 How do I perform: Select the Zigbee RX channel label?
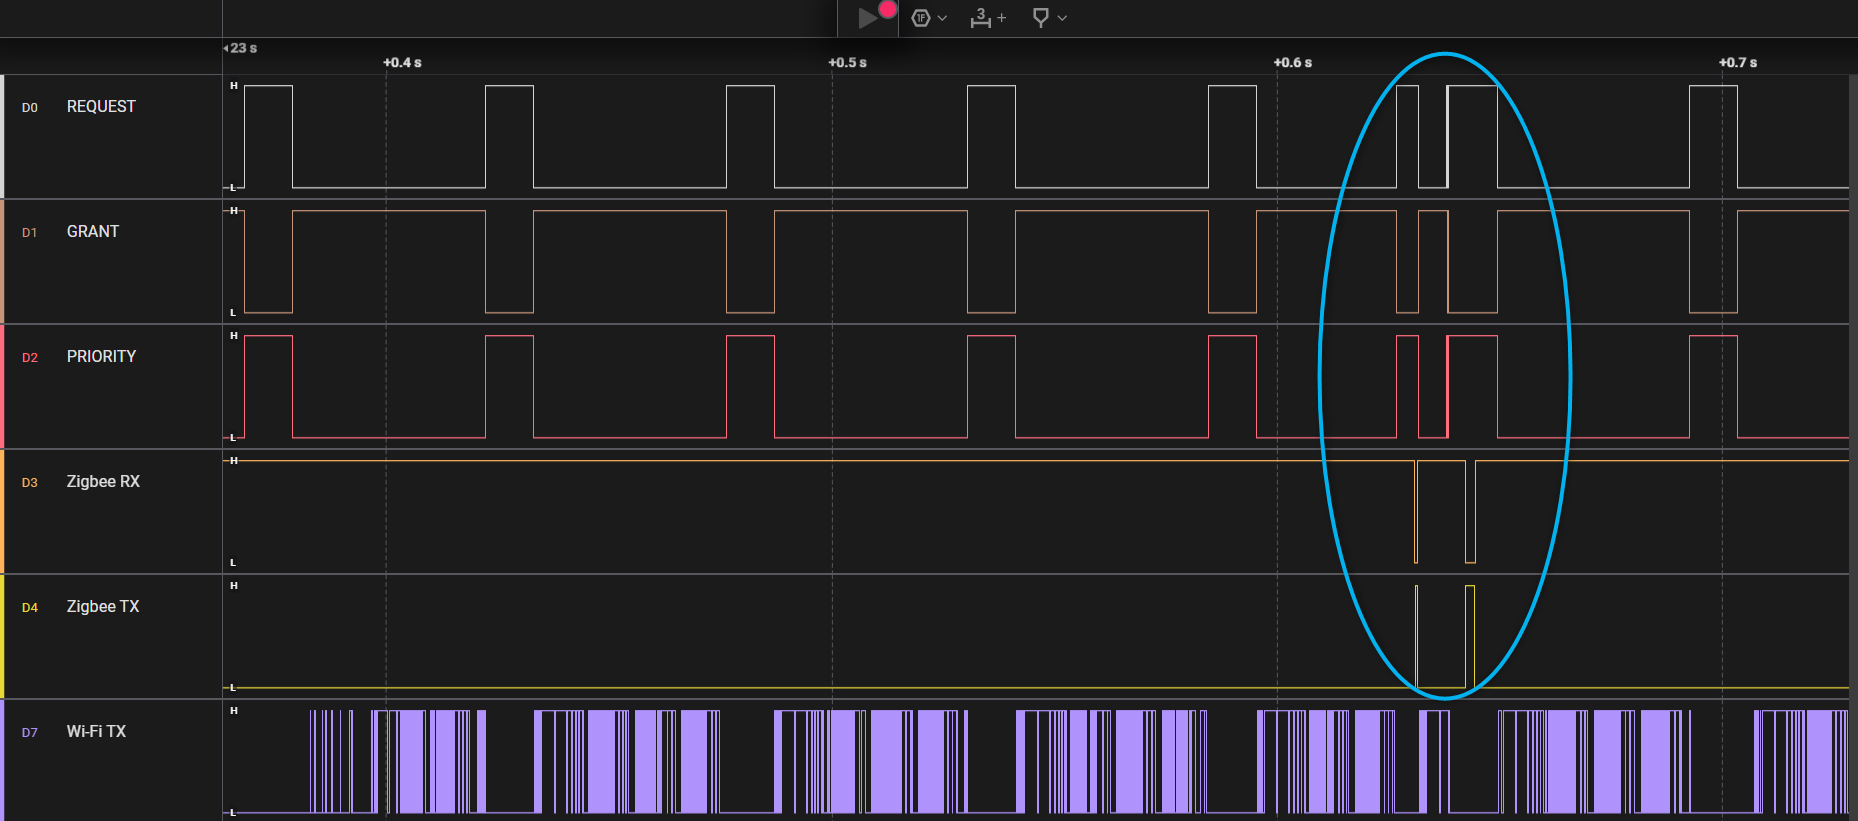coord(103,482)
